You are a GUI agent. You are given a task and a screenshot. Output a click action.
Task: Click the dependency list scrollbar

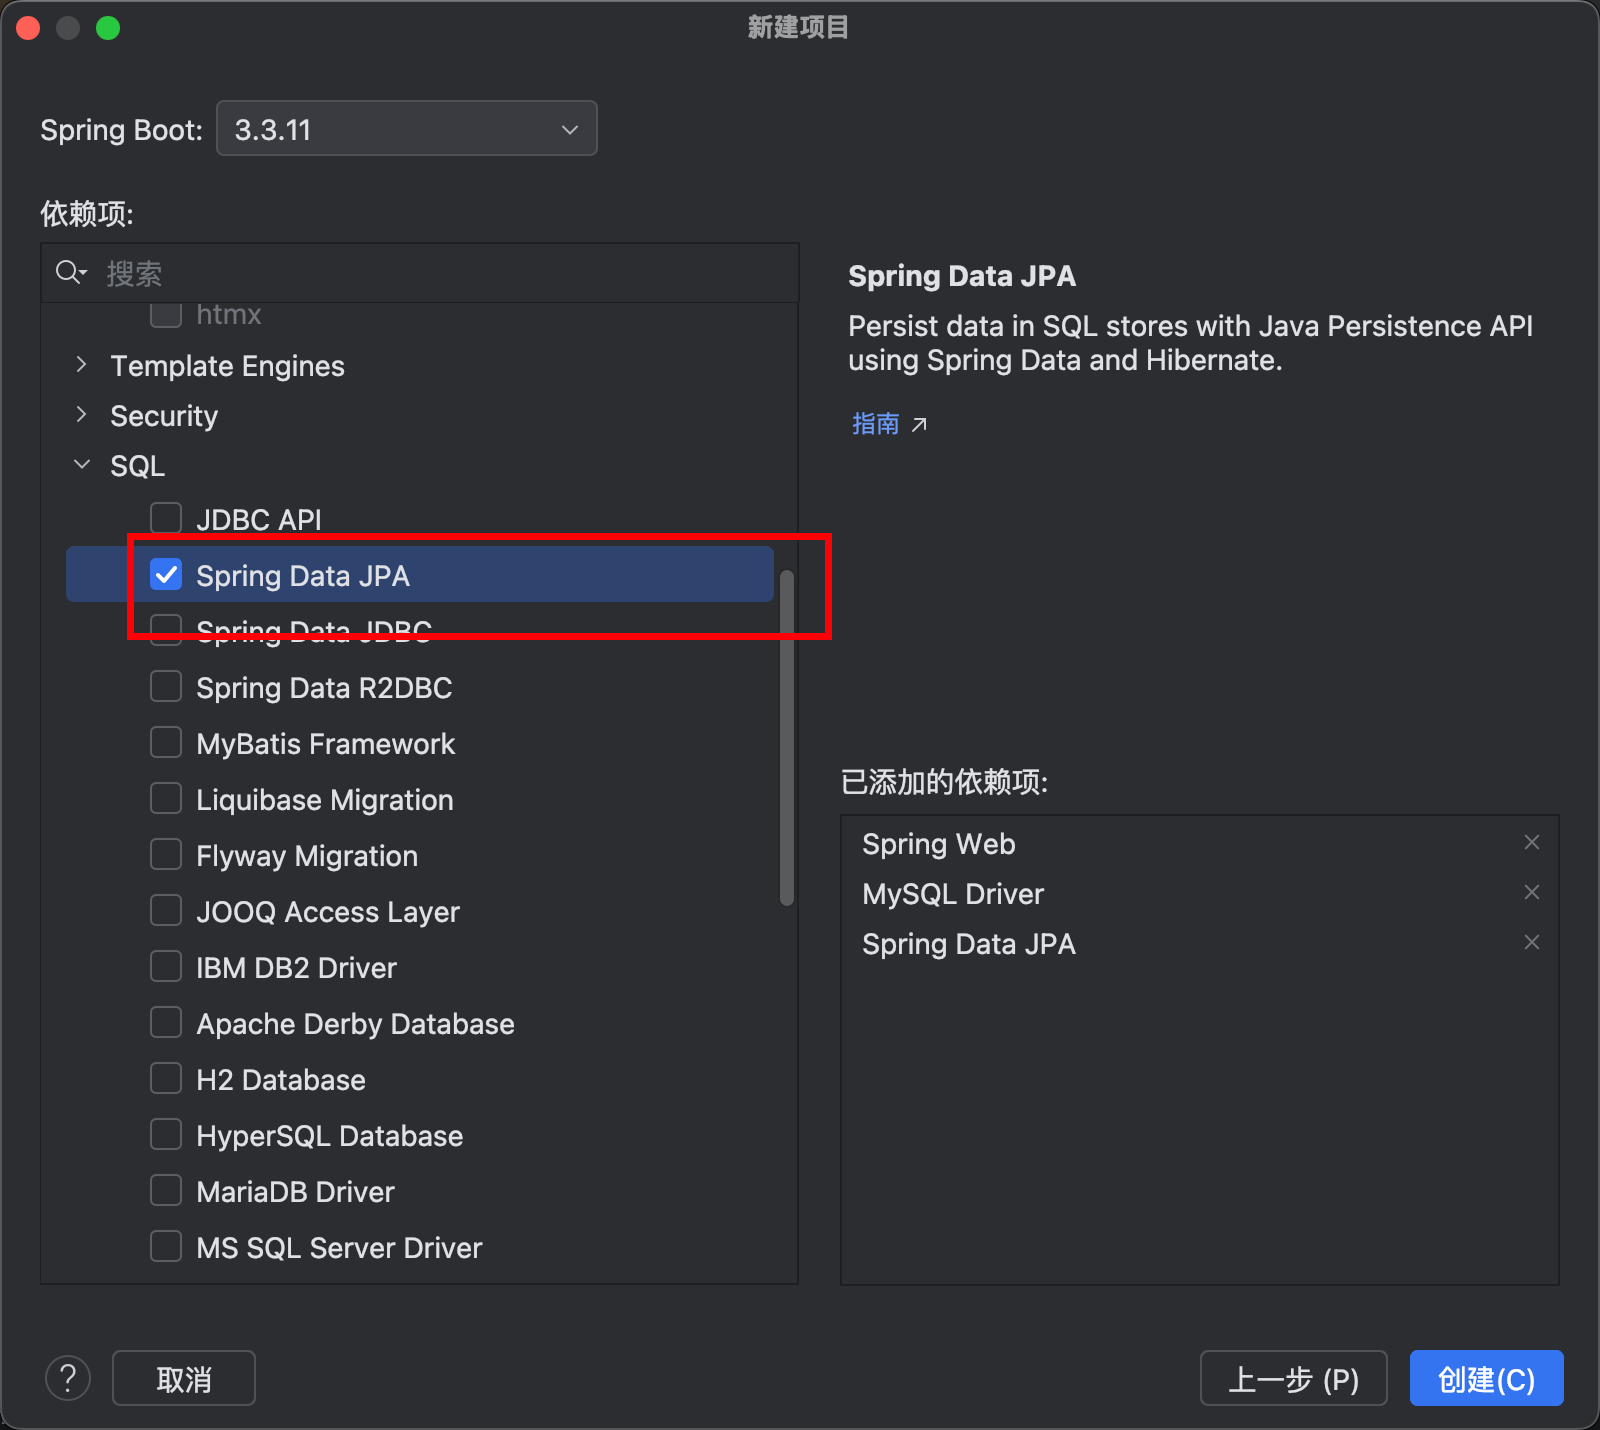(787, 738)
